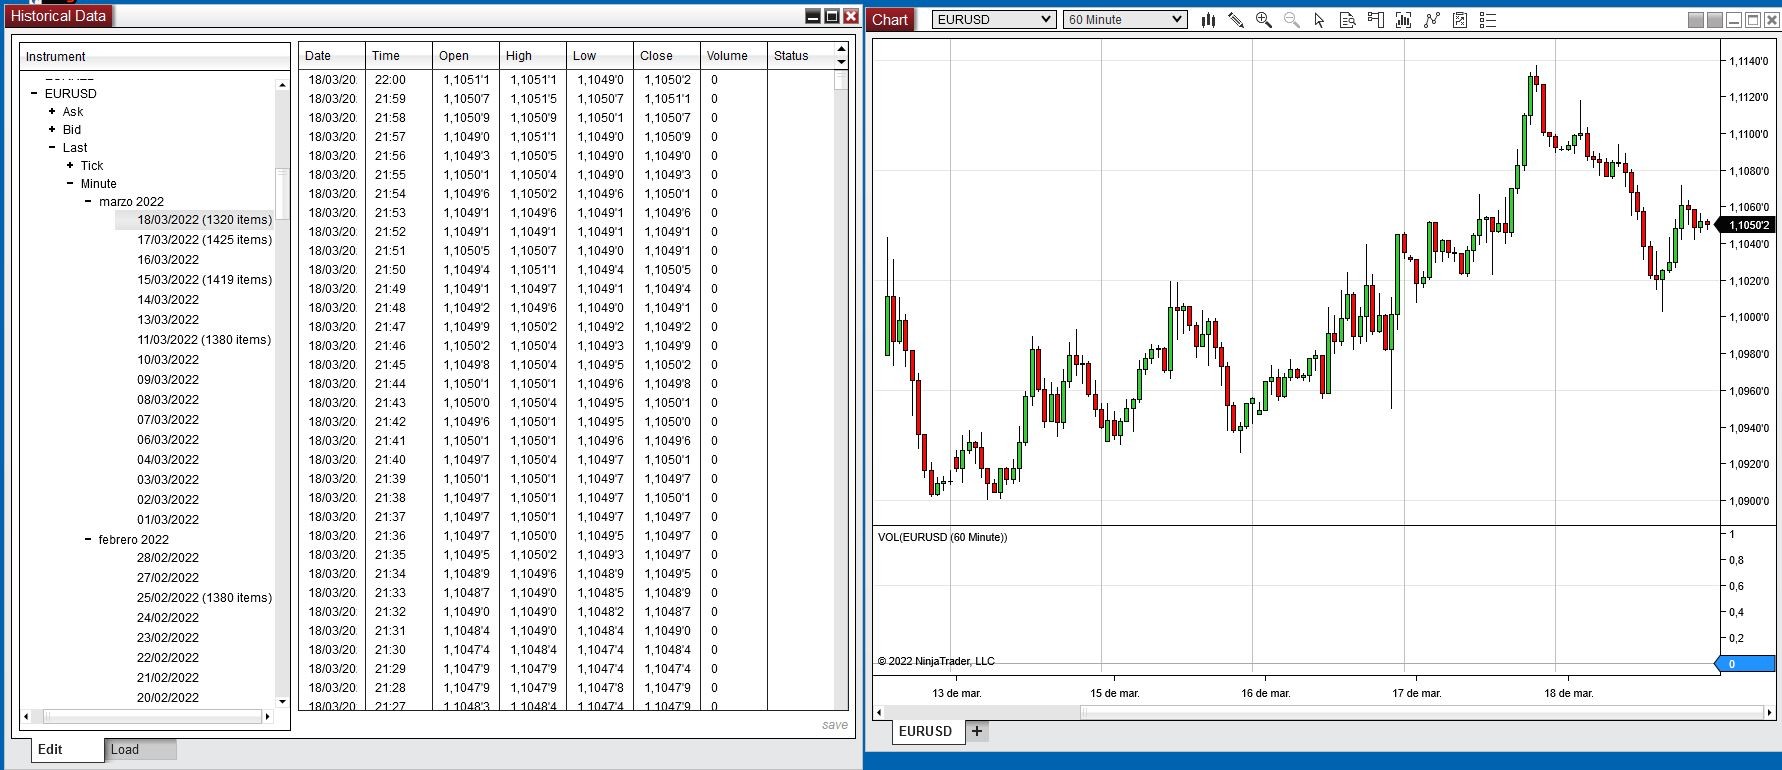Screen dimensions: 1782x770
Task: Close the Historical Data window
Action: (x=851, y=16)
